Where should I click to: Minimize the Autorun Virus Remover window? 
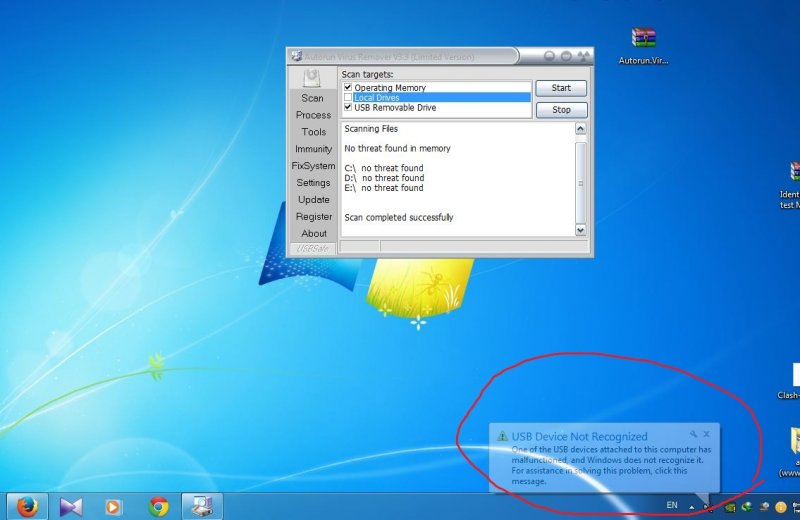coord(549,56)
